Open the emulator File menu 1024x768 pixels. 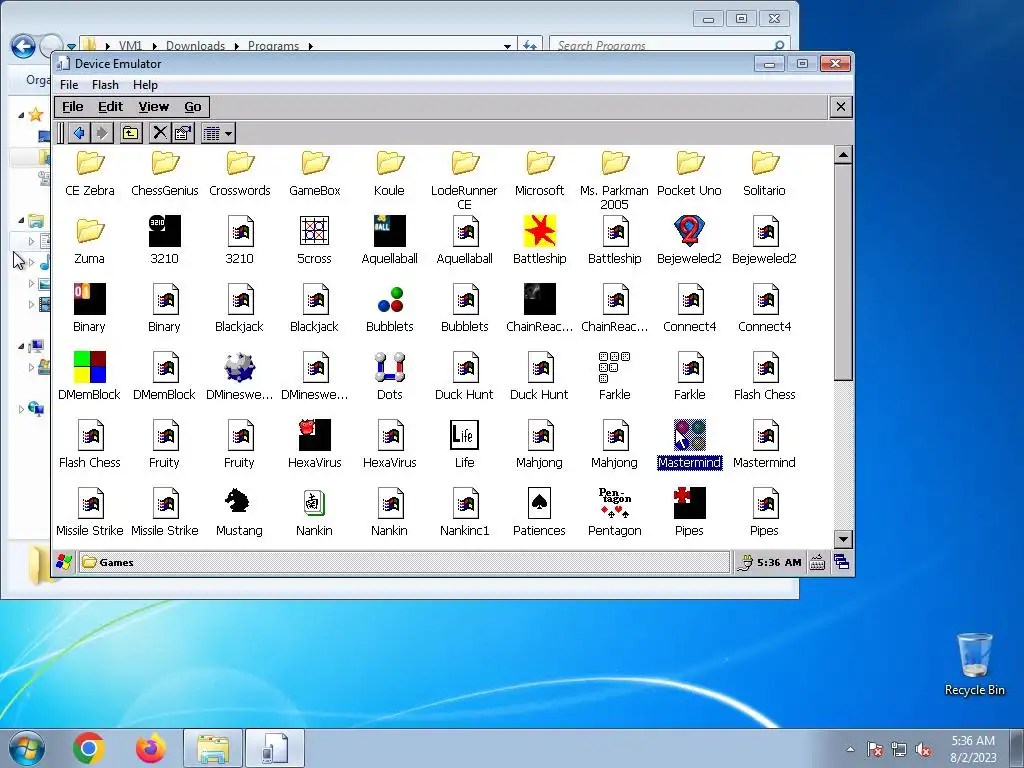coord(69,85)
